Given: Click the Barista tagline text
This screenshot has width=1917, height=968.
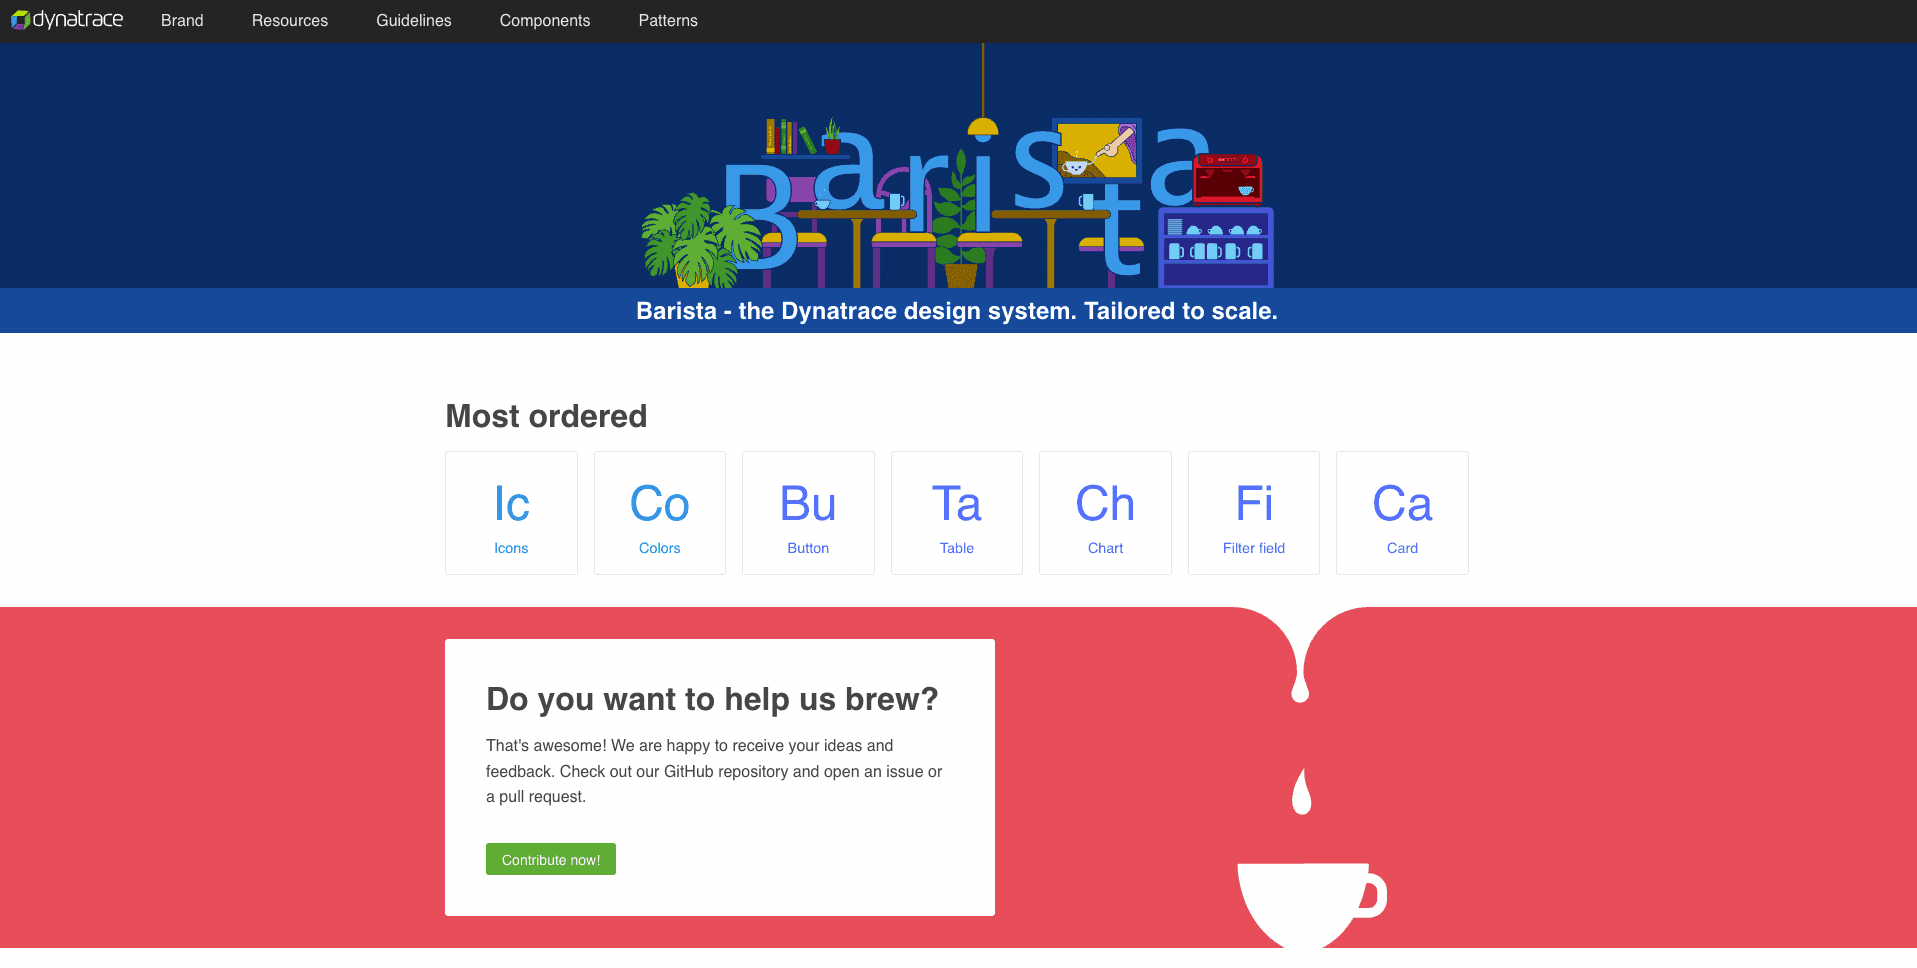Looking at the screenshot, I should (x=957, y=311).
